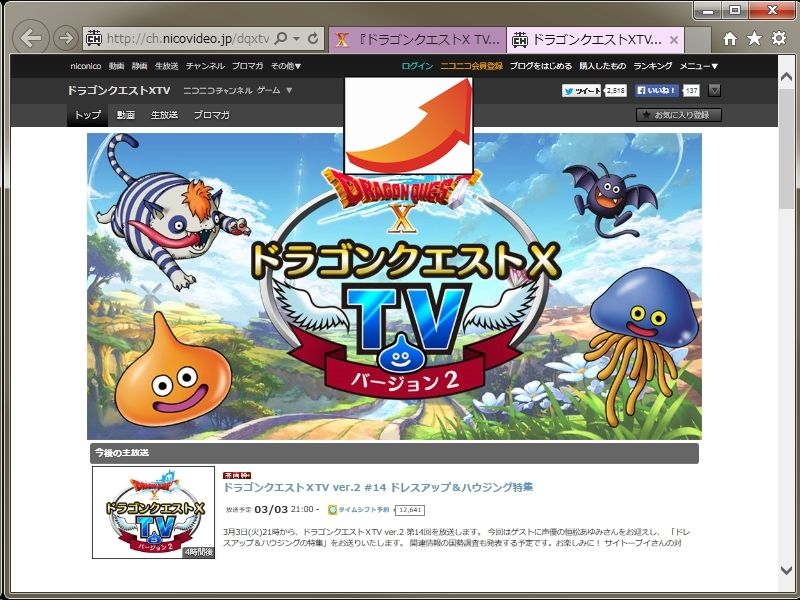The width and height of the screenshot is (800, 600).
Task: Open Favorites star icon
Action: (x=754, y=38)
